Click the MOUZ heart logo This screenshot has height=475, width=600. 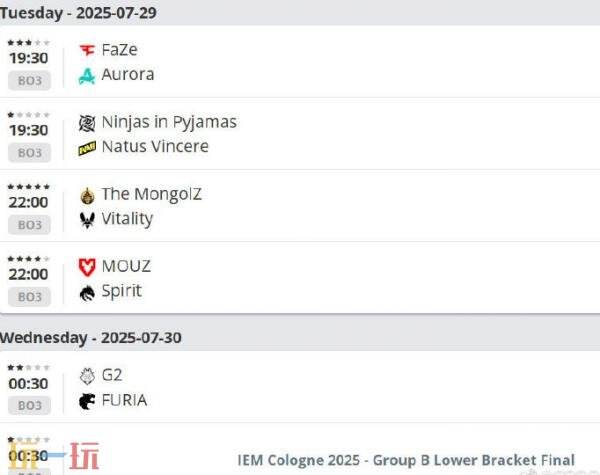pos(87,267)
